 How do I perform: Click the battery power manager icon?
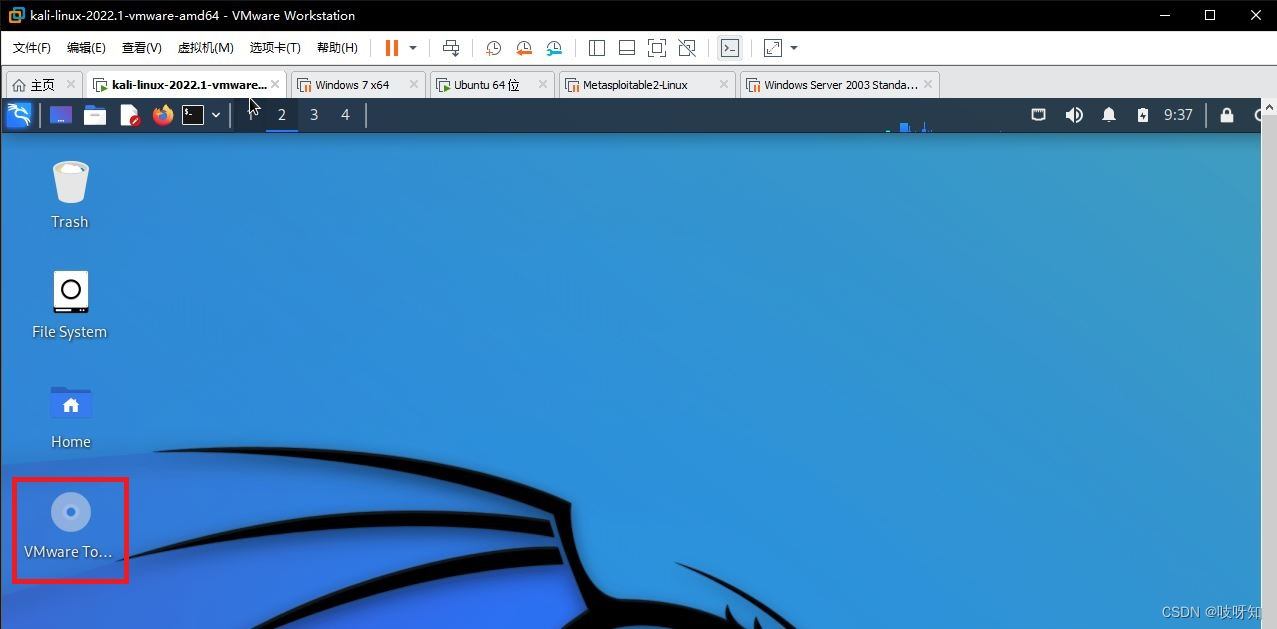pos(1143,115)
